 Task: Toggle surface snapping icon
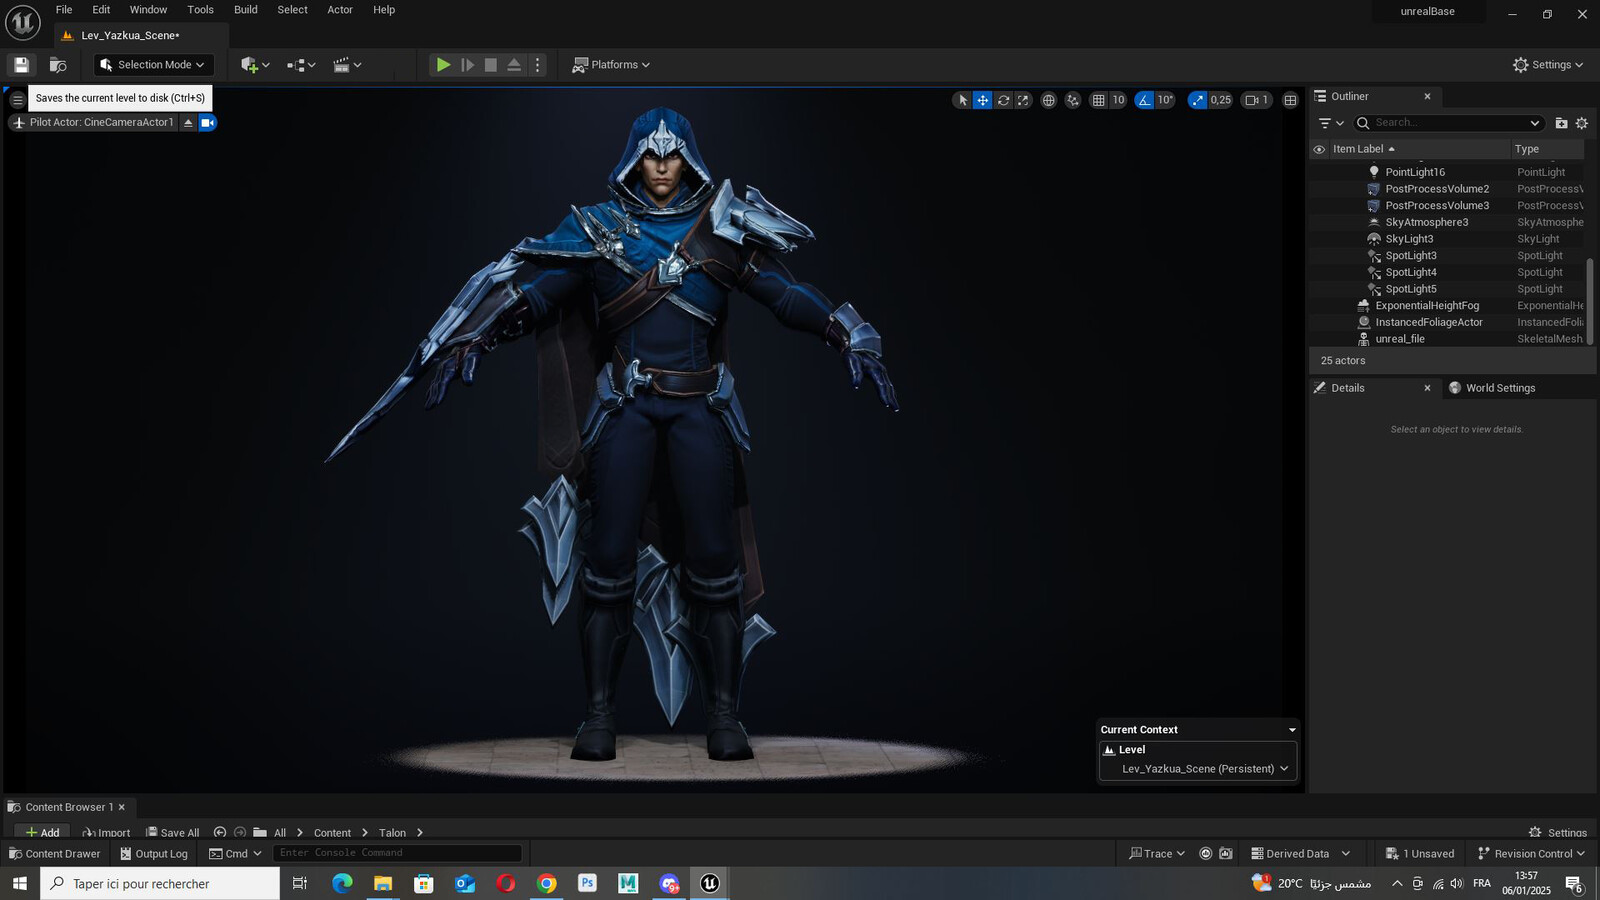1073,100
